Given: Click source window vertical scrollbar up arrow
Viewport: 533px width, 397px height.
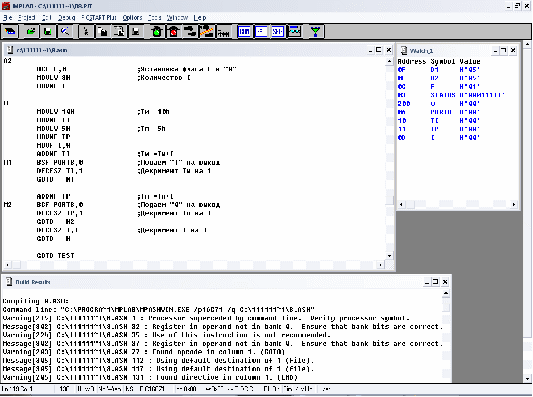Looking at the screenshot, I should click(389, 62).
